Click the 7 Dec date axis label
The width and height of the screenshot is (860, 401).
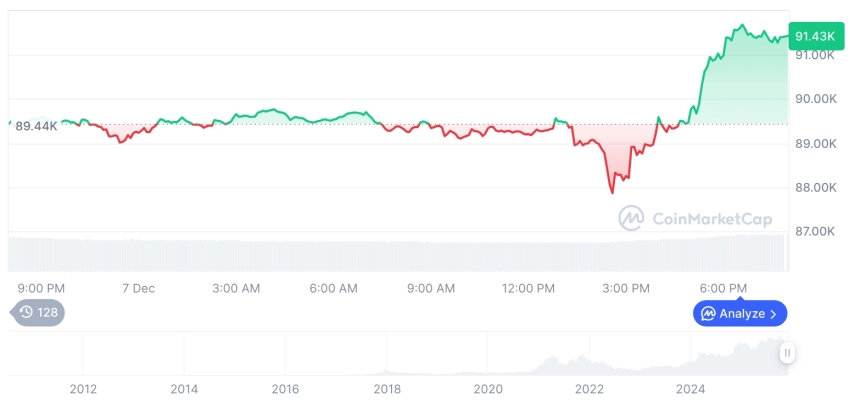[138, 288]
